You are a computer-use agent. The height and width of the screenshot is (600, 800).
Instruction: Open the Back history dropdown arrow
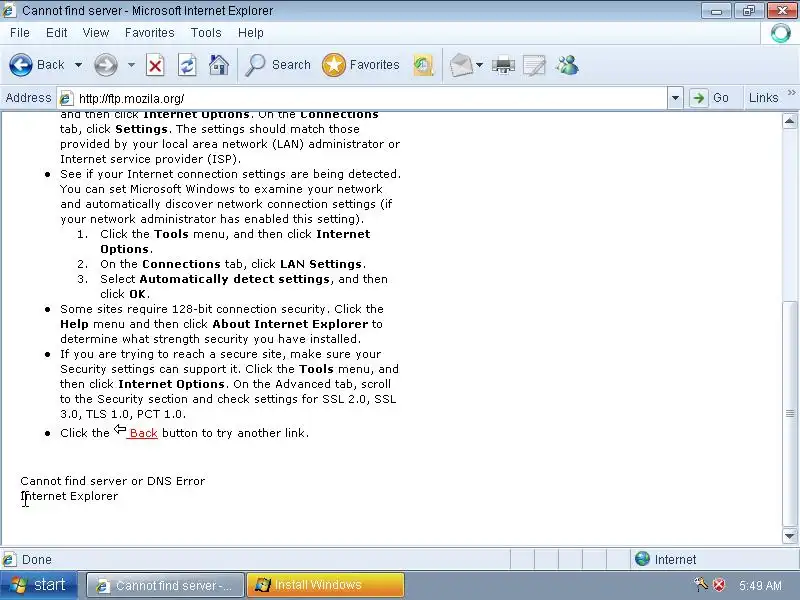(x=78, y=65)
